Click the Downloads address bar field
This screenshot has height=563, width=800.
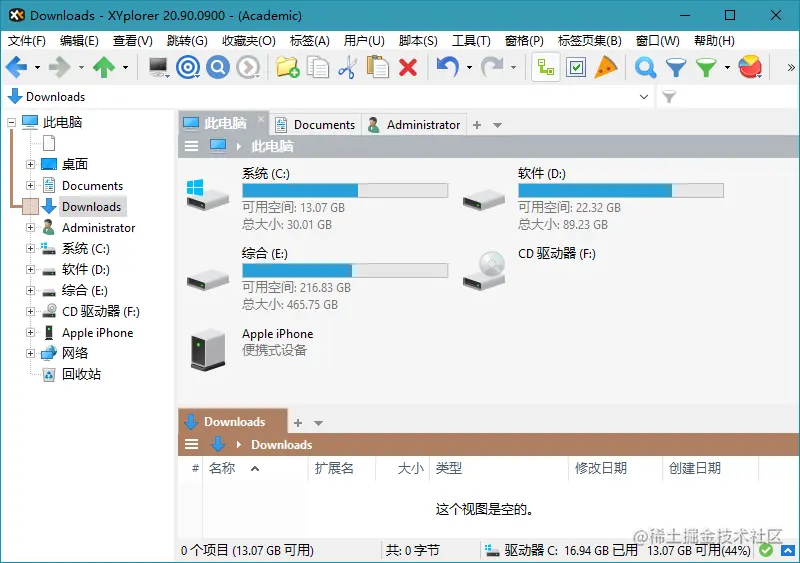tap(327, 96)
